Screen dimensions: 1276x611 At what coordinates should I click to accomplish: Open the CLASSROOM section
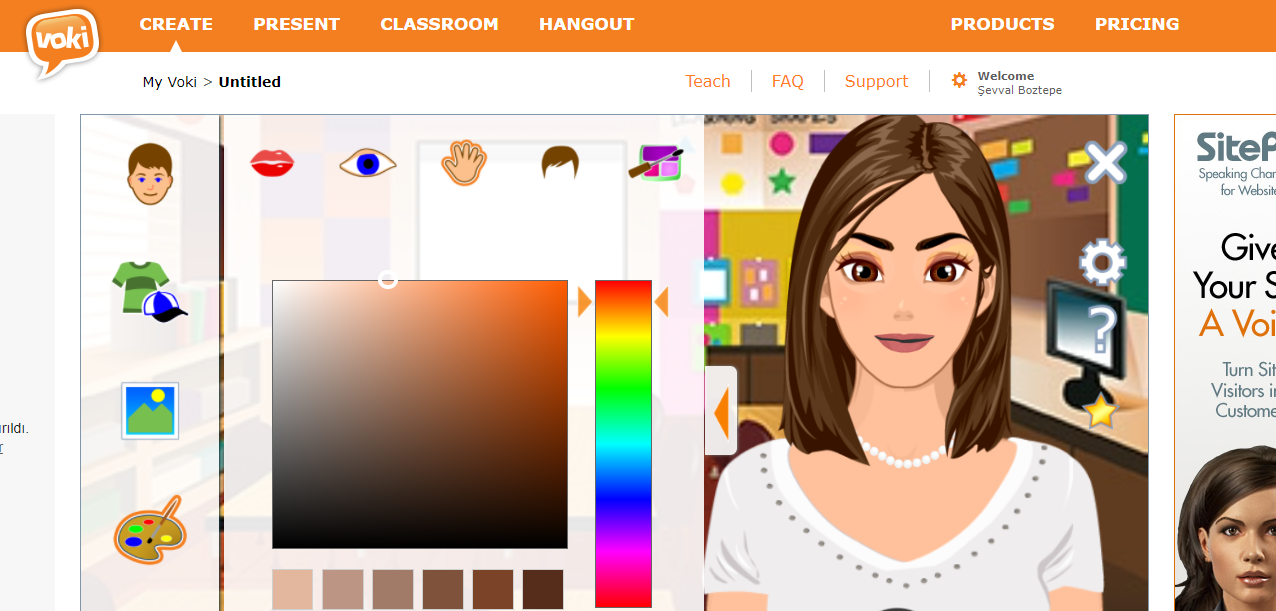439,24
